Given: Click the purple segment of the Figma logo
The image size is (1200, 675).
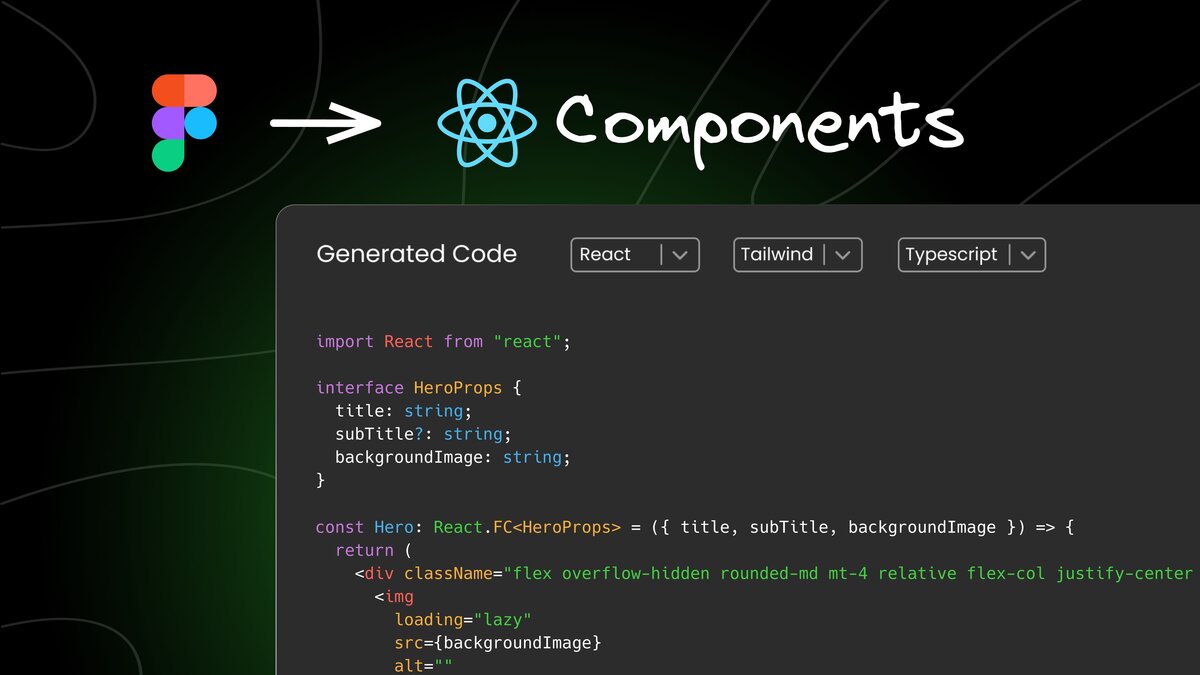Looking at the screenshot, I should click(x=166, y=122).
